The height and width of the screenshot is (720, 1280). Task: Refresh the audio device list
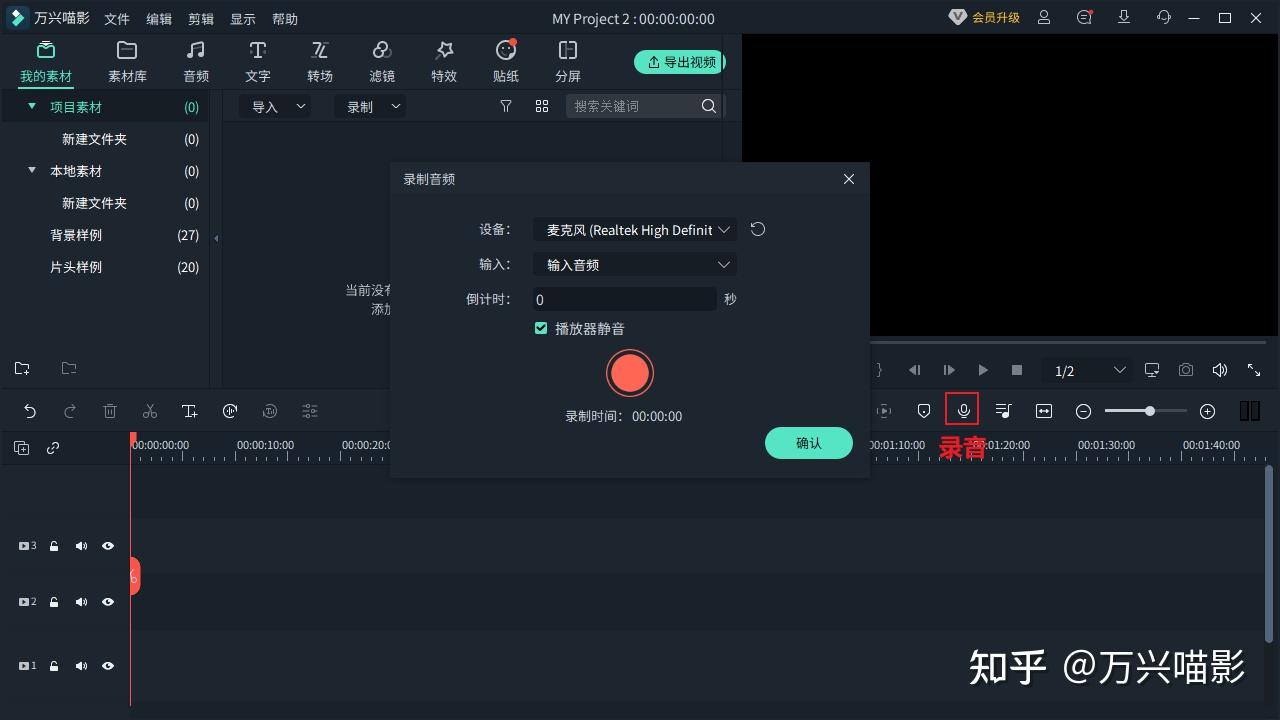pyautogui.click(x=758, y=229)
